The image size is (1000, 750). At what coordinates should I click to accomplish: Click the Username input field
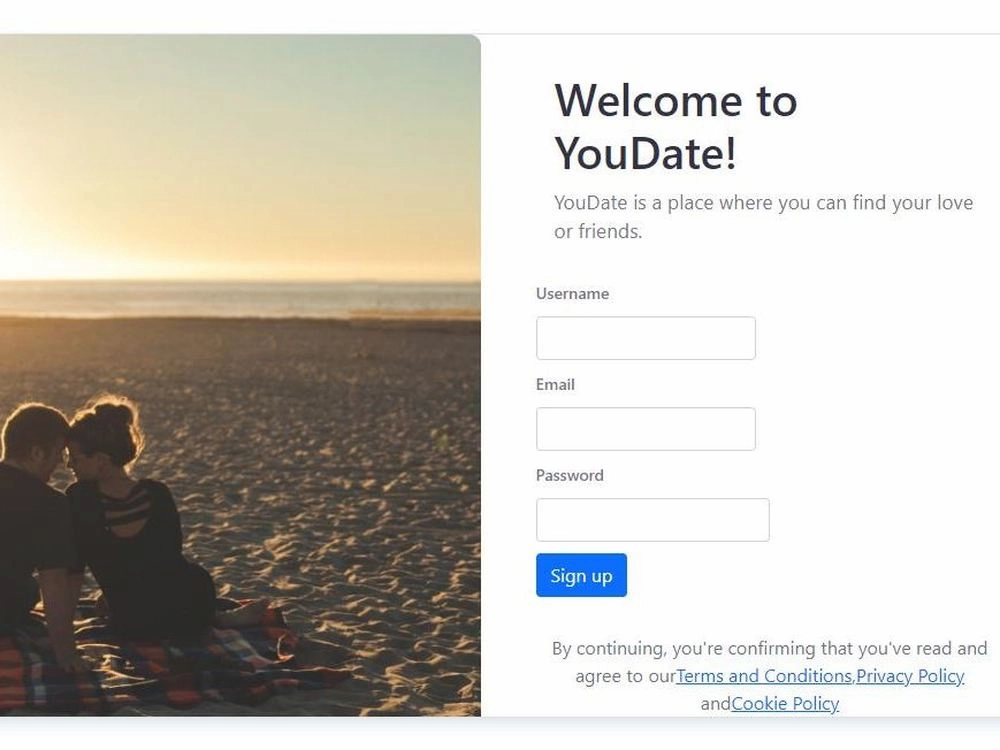[645, 338]
